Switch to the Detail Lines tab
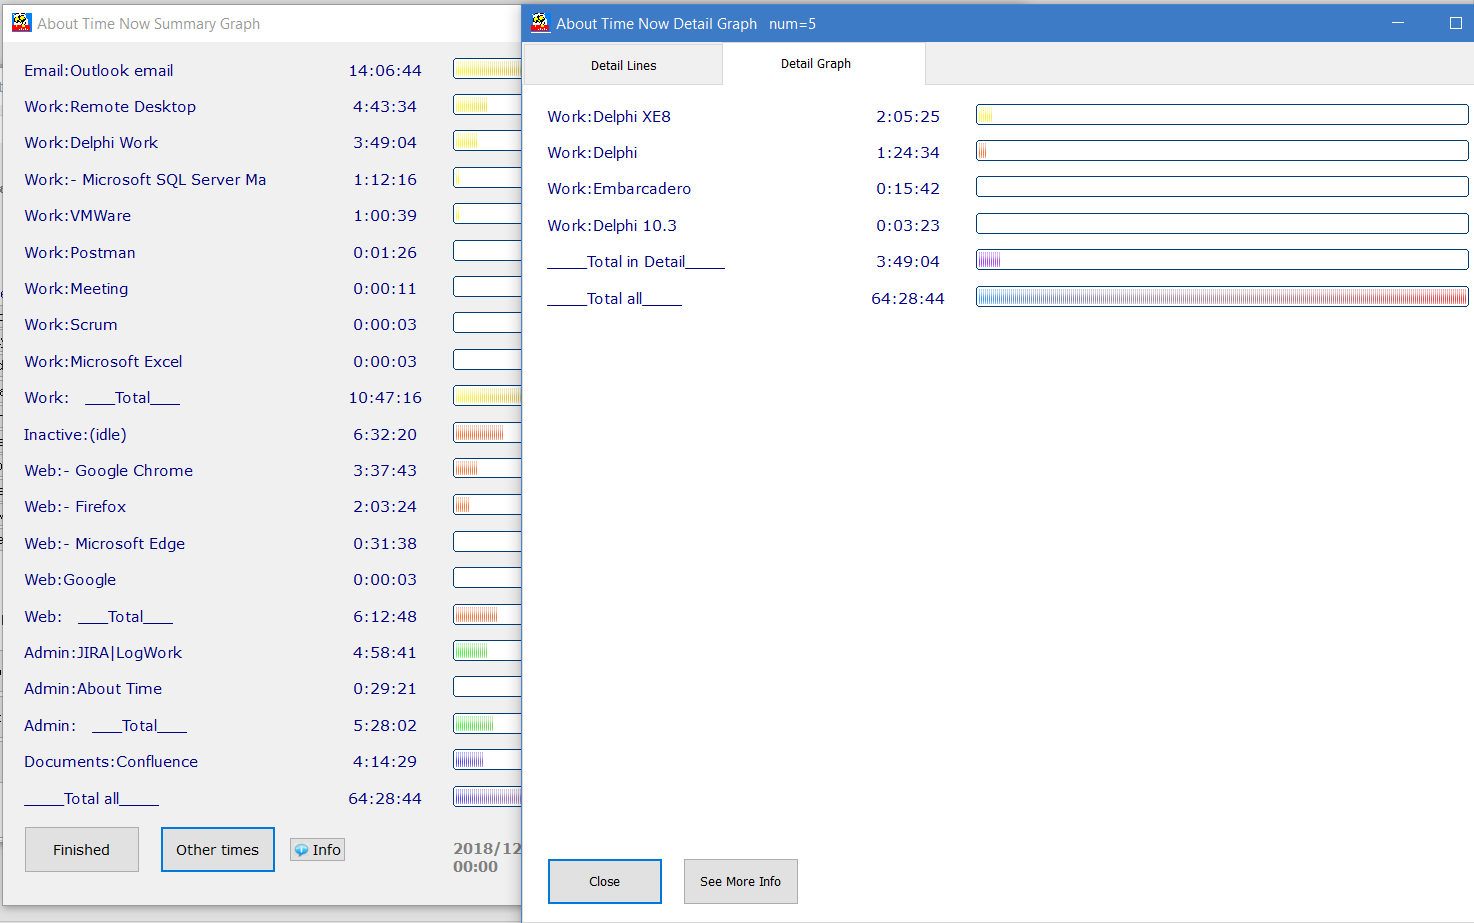This screenshot has height=923, width=1474. click(623, 66)
